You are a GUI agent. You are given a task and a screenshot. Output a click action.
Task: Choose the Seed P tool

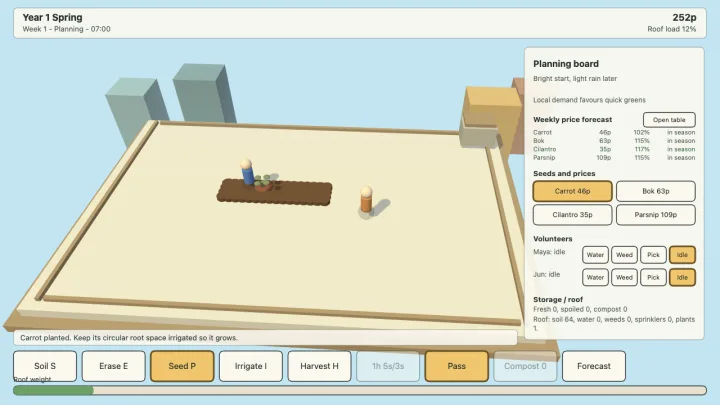click(x=182, y=366)
